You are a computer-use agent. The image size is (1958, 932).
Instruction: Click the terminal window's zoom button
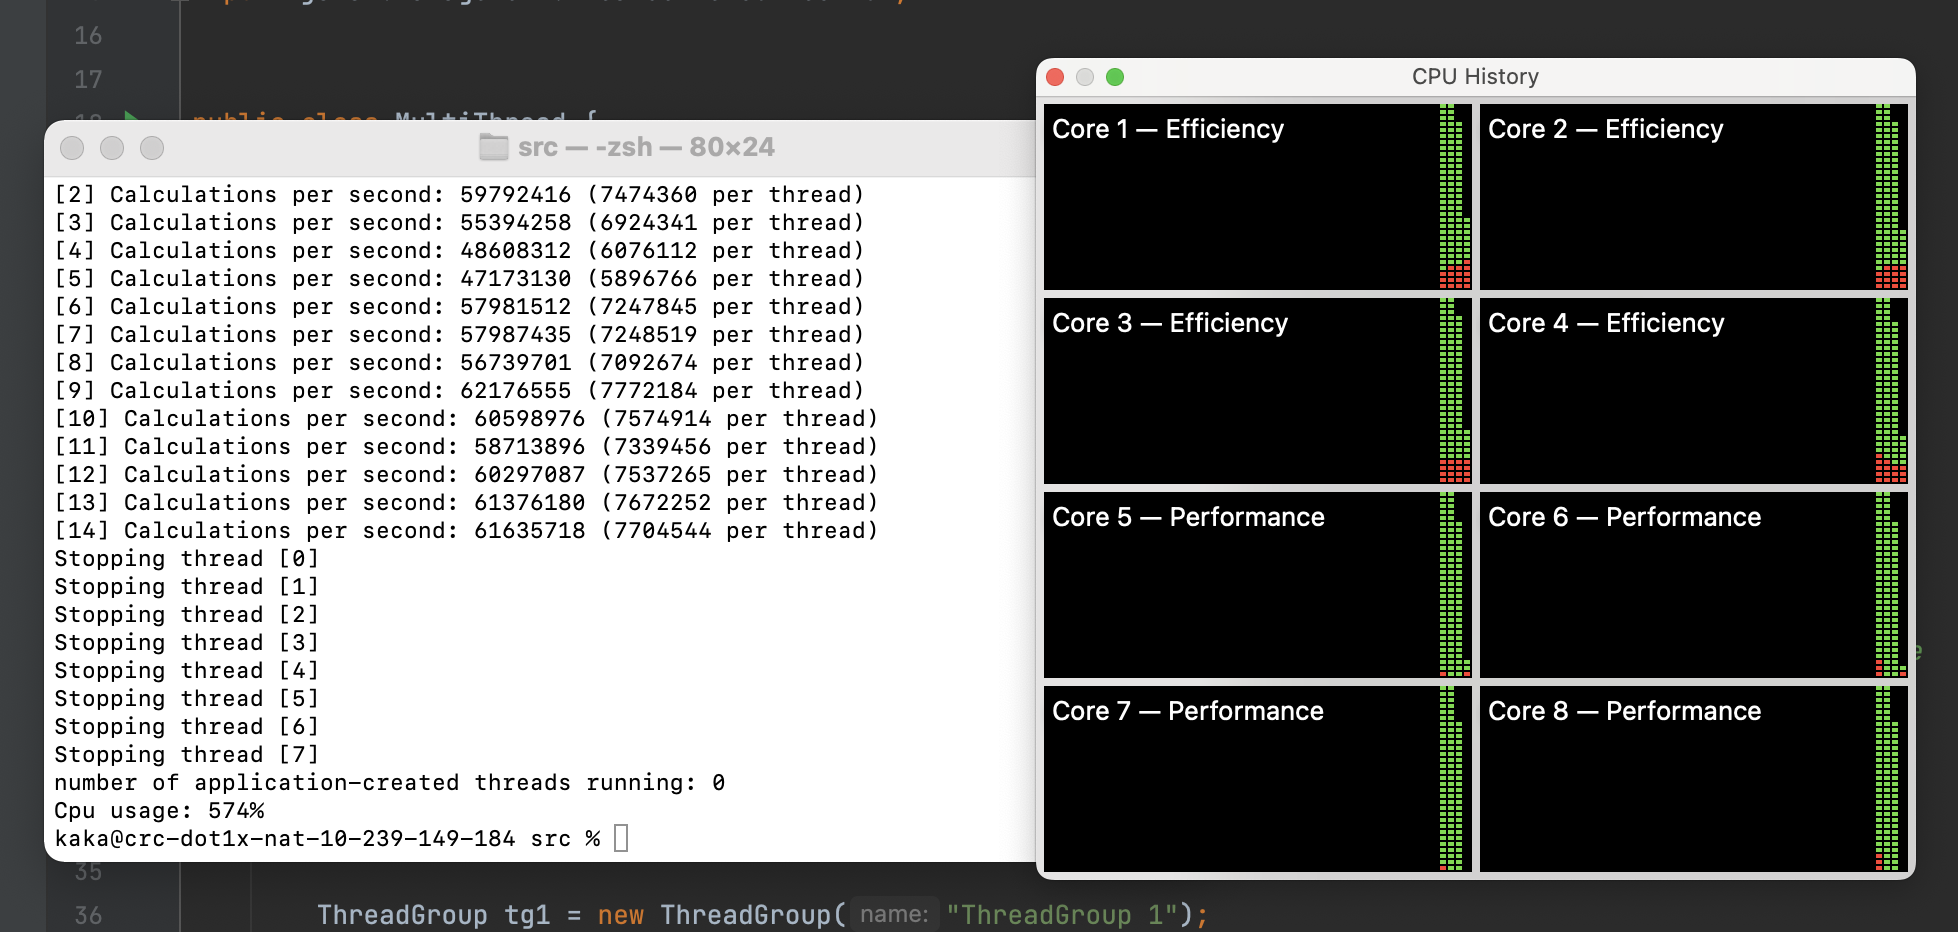[x=152, y=148]
